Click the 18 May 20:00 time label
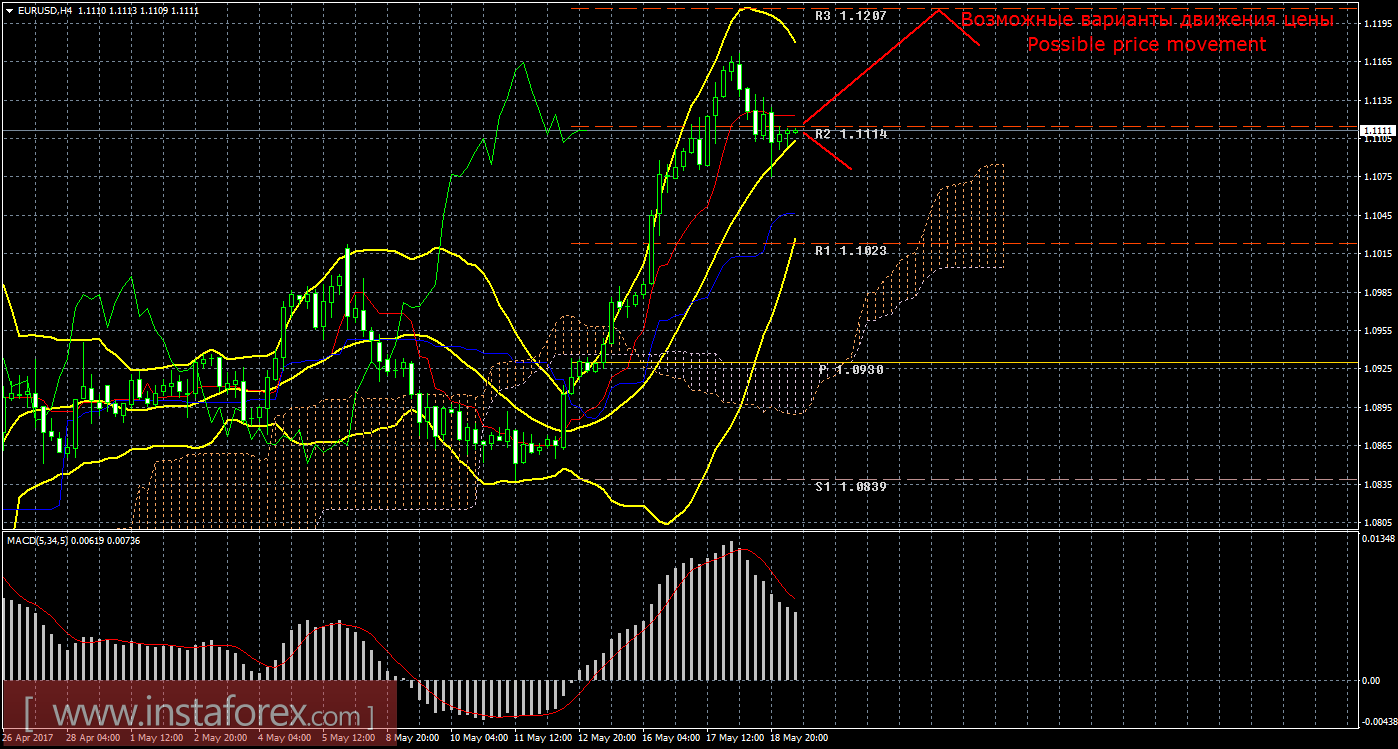 pyautogui.click(x=797, y=738)
